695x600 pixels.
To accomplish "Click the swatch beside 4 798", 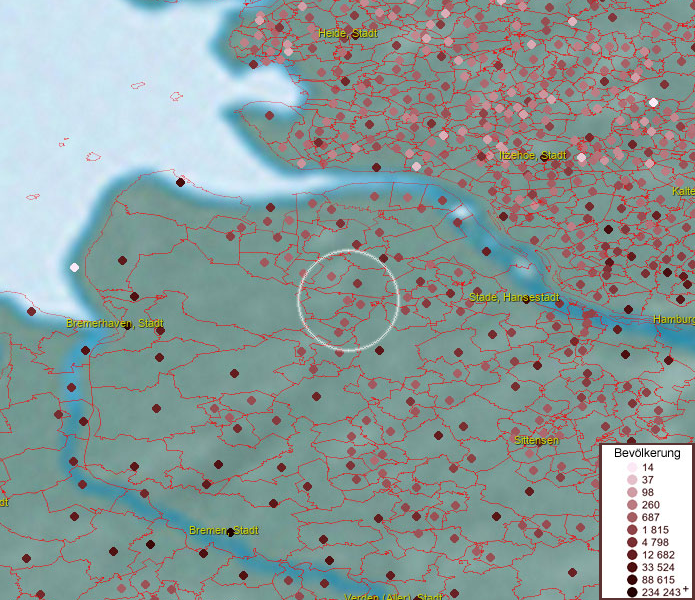I will [x=632, y=542].
